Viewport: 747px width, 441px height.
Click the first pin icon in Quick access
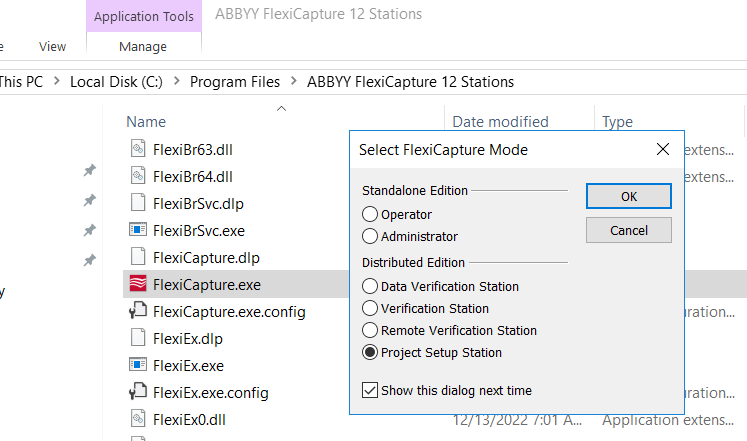click(90, 170)
